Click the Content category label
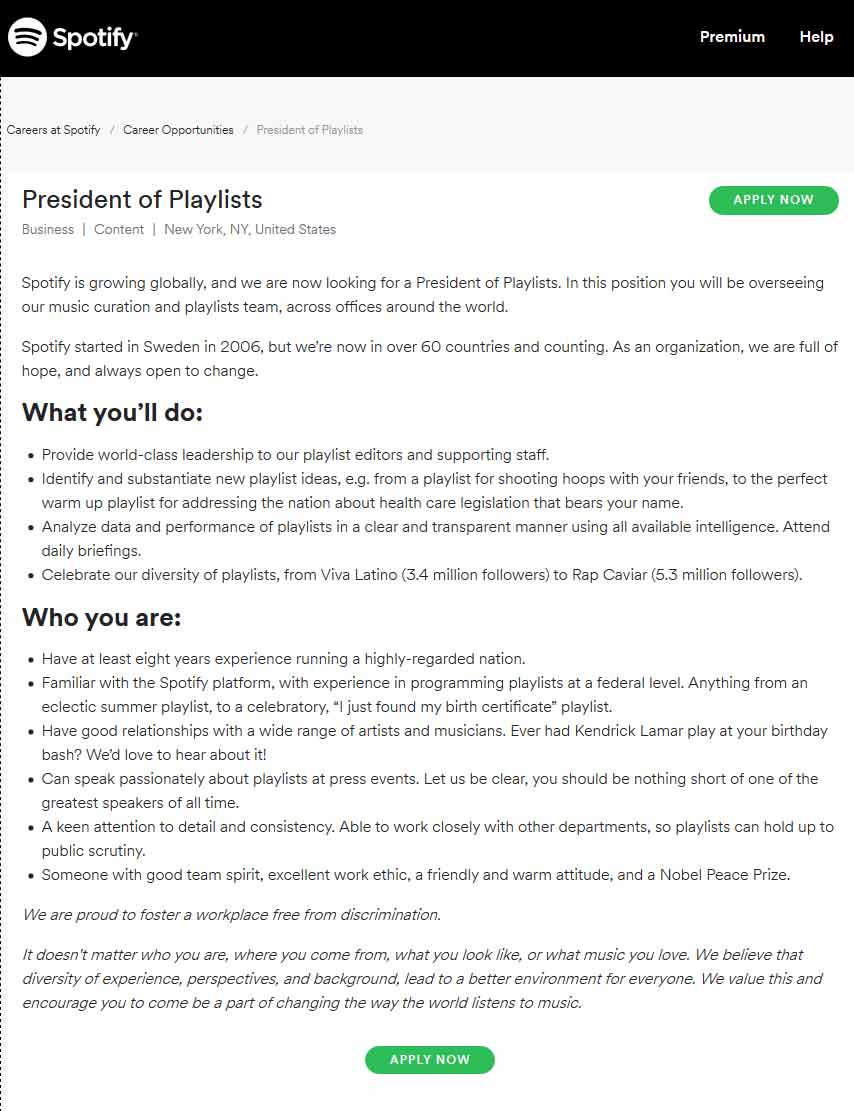854x1111 pixels. [x=119, y=229]
